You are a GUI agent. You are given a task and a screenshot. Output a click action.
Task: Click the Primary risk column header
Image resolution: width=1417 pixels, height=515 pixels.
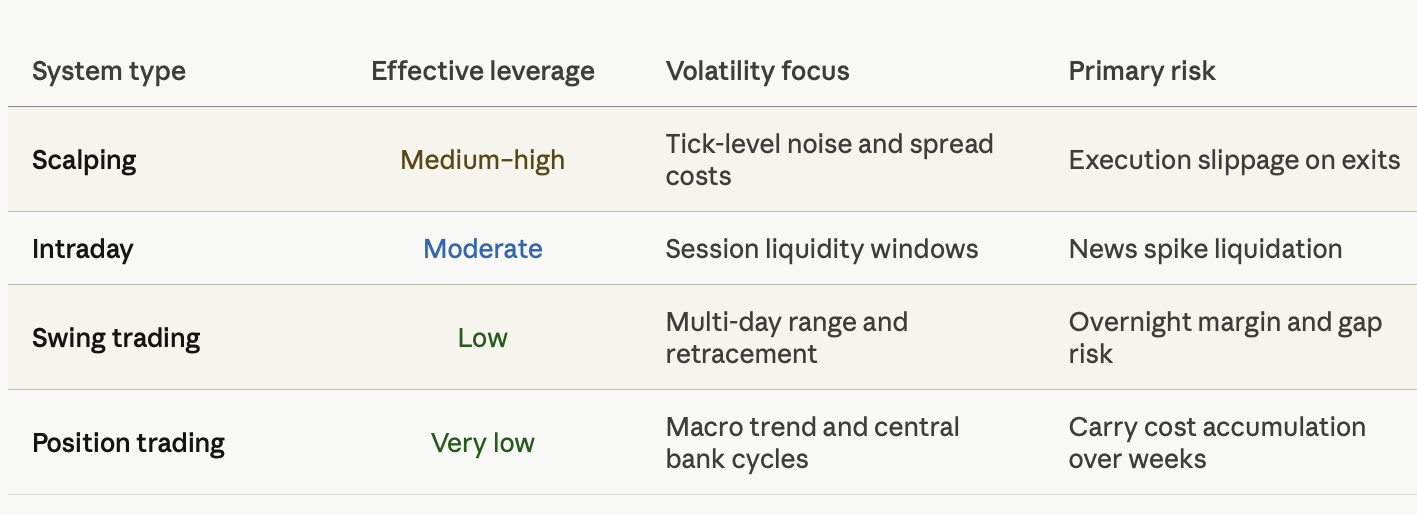[x=1142, y=71]
